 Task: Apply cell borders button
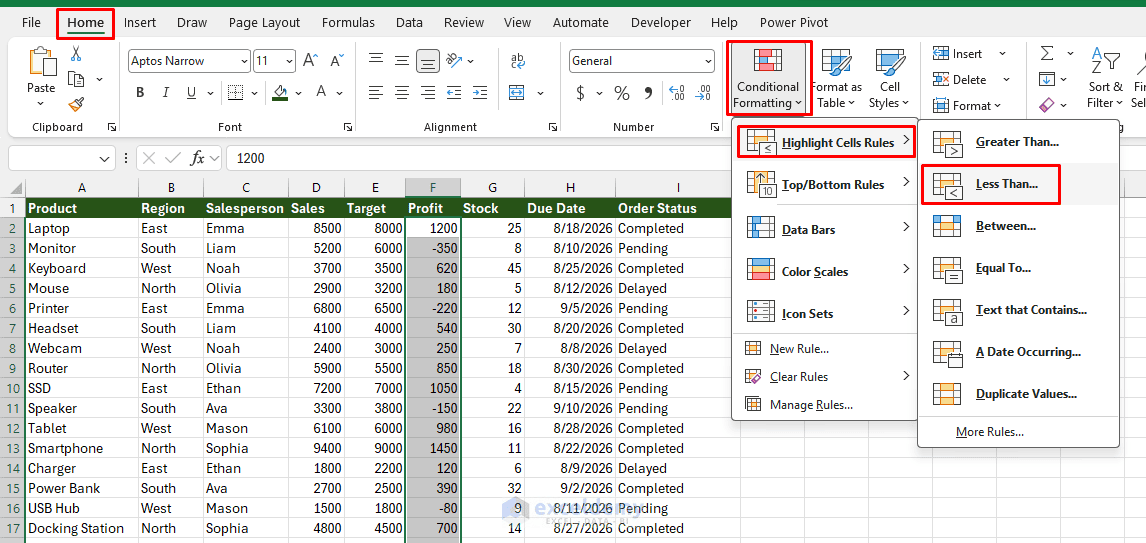(x=235, y=93)
